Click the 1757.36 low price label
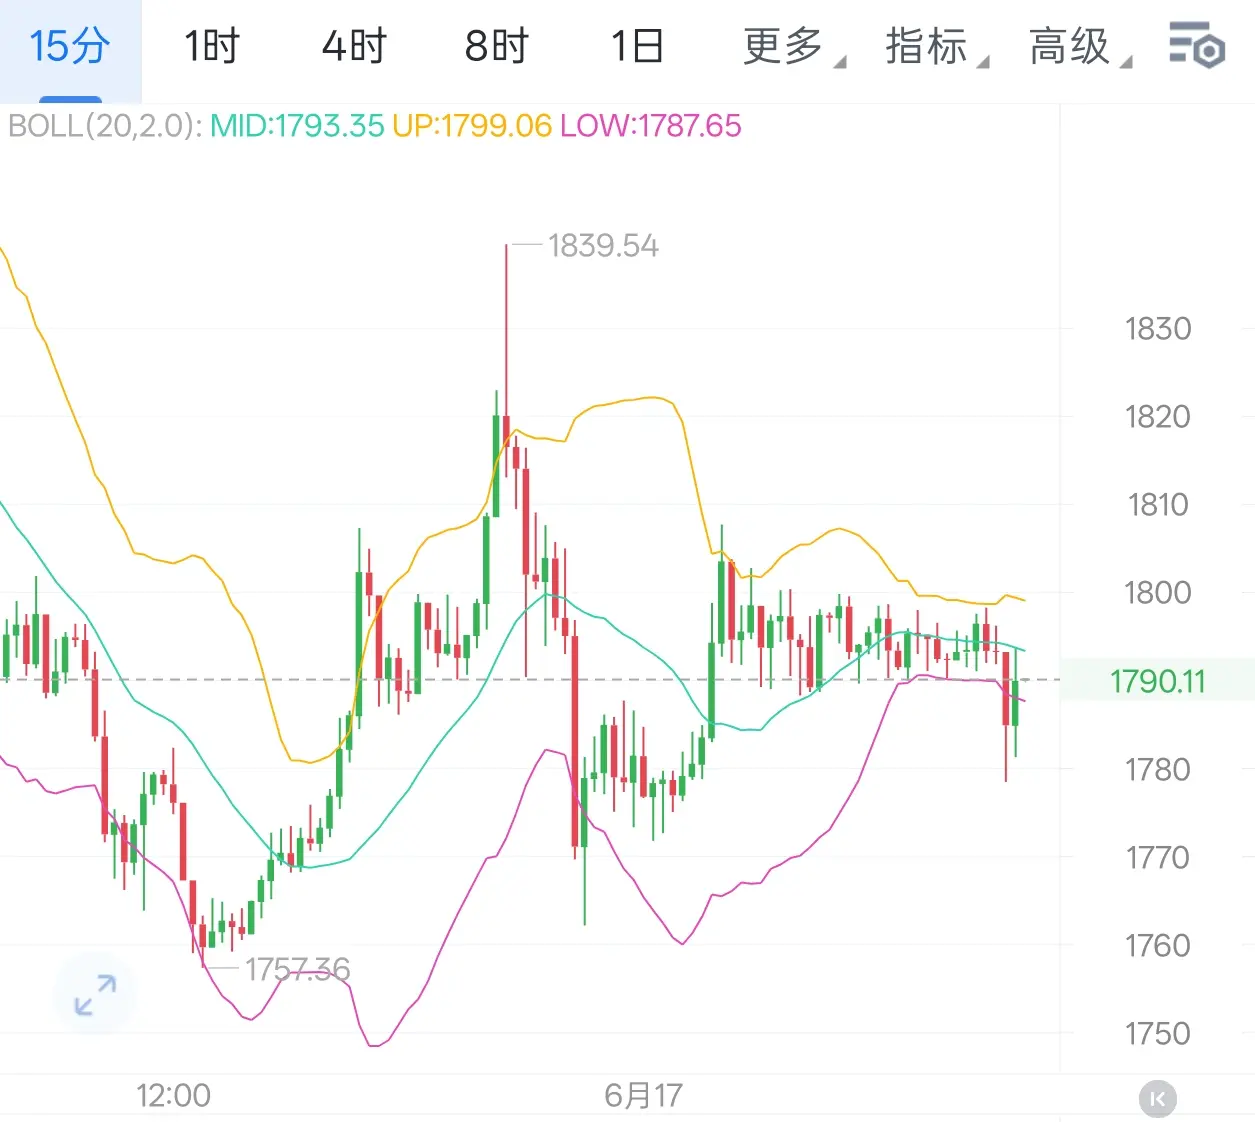The height and width of the screenshot is (1122, 1255). [298, 969]
